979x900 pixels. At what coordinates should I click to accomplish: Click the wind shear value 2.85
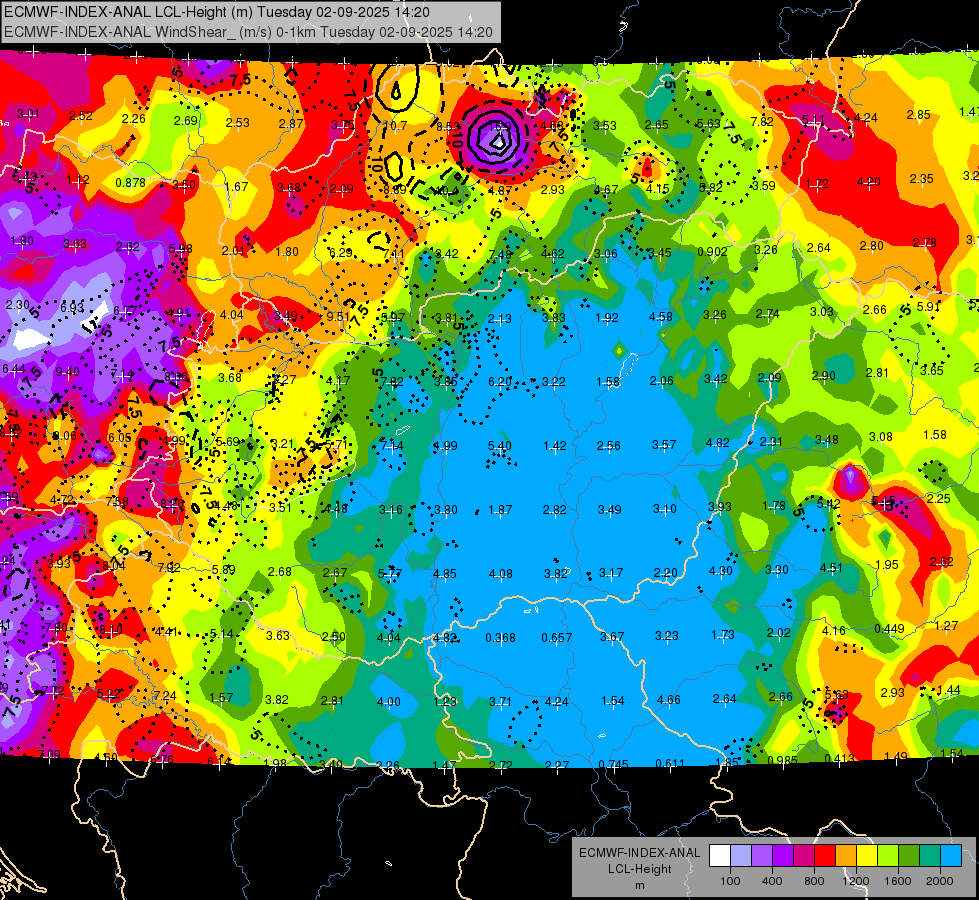[x=918, y=114]
